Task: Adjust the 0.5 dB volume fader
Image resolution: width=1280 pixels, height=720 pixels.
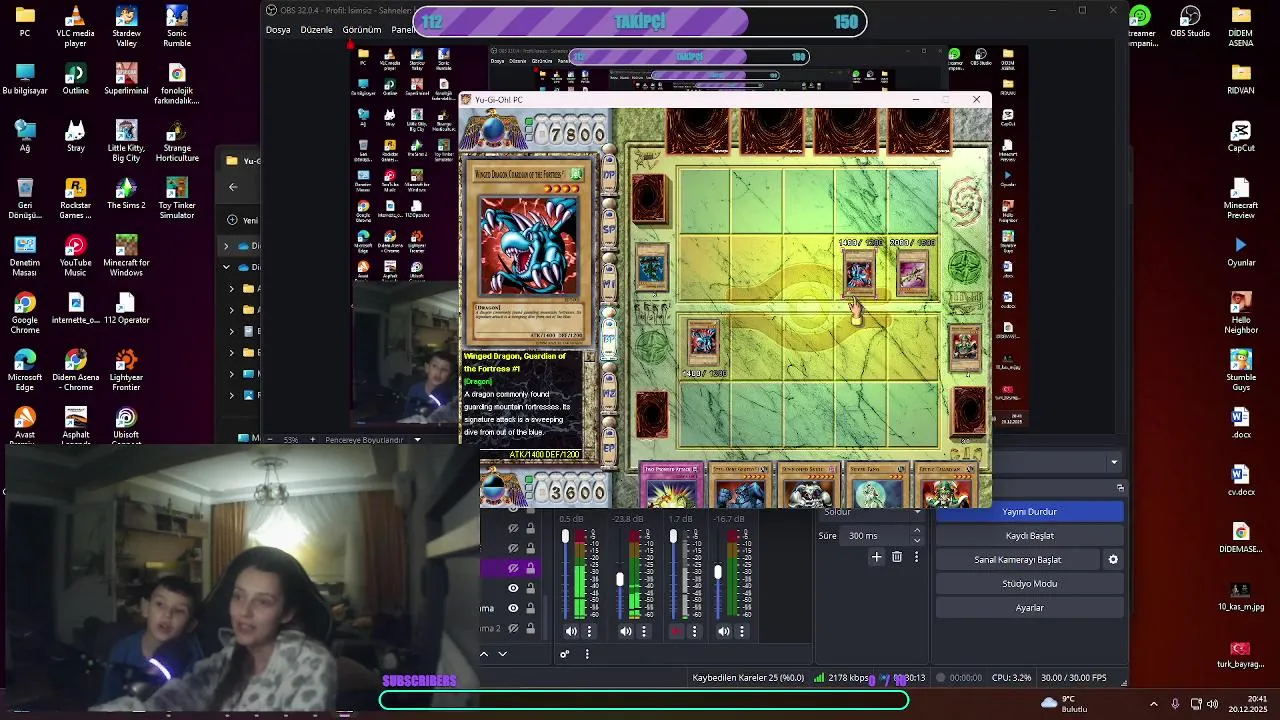Action: [565, 537]
